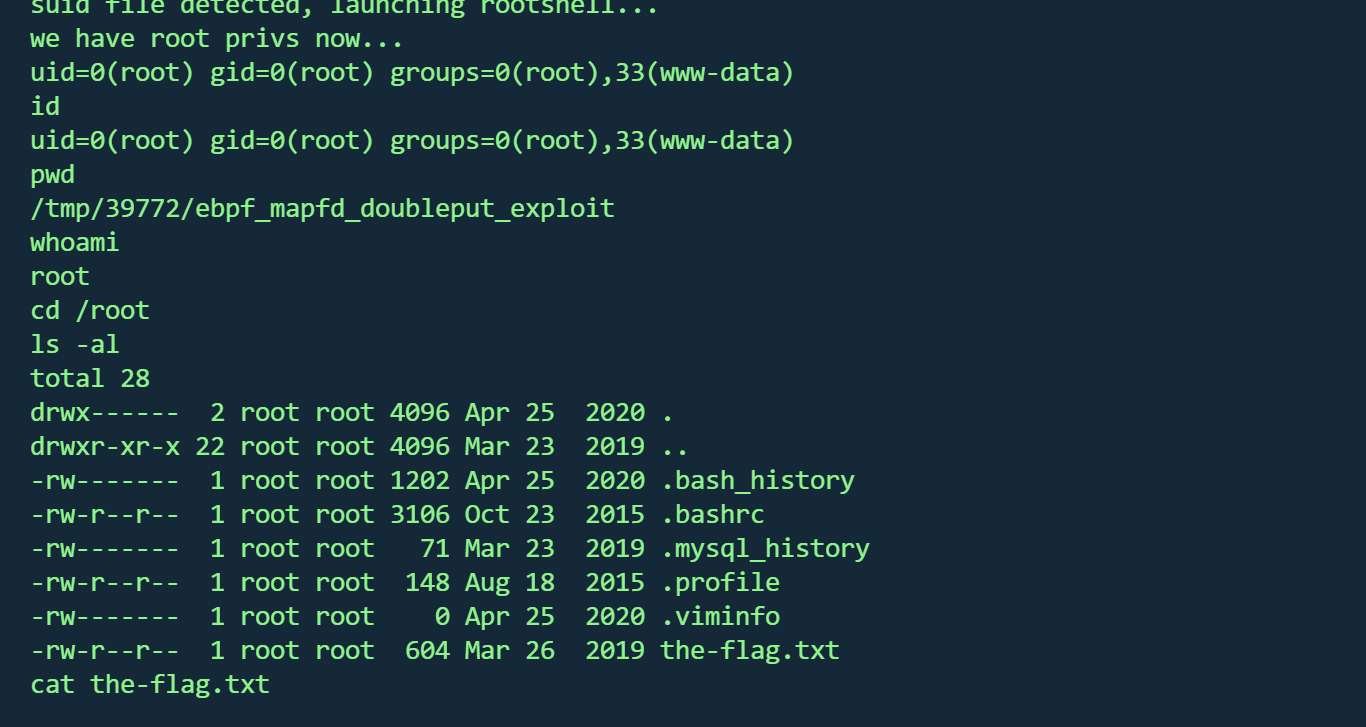The width and height of the screenshot is (1366, 727).
Task: Click the 'ls -al' command line
Action: [75, 345]
